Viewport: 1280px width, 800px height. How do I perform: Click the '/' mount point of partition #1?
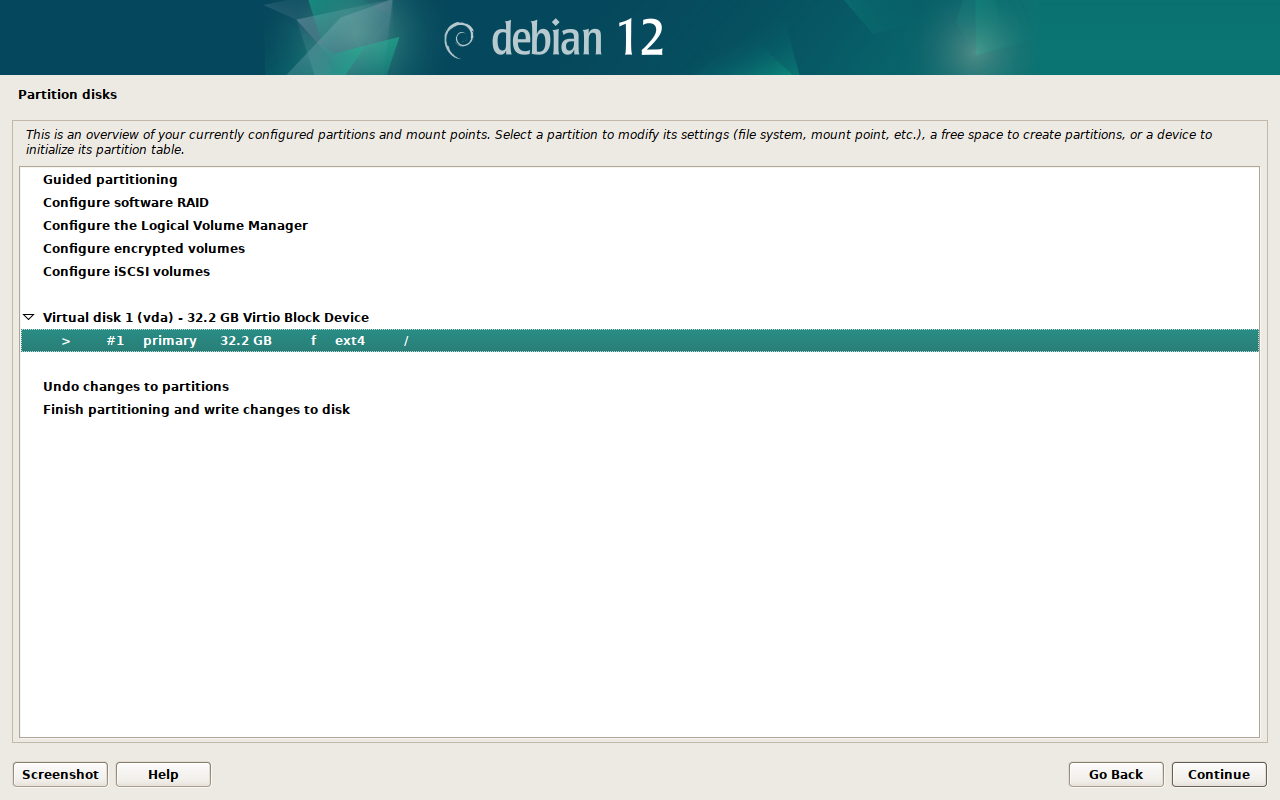click(406, 341)
